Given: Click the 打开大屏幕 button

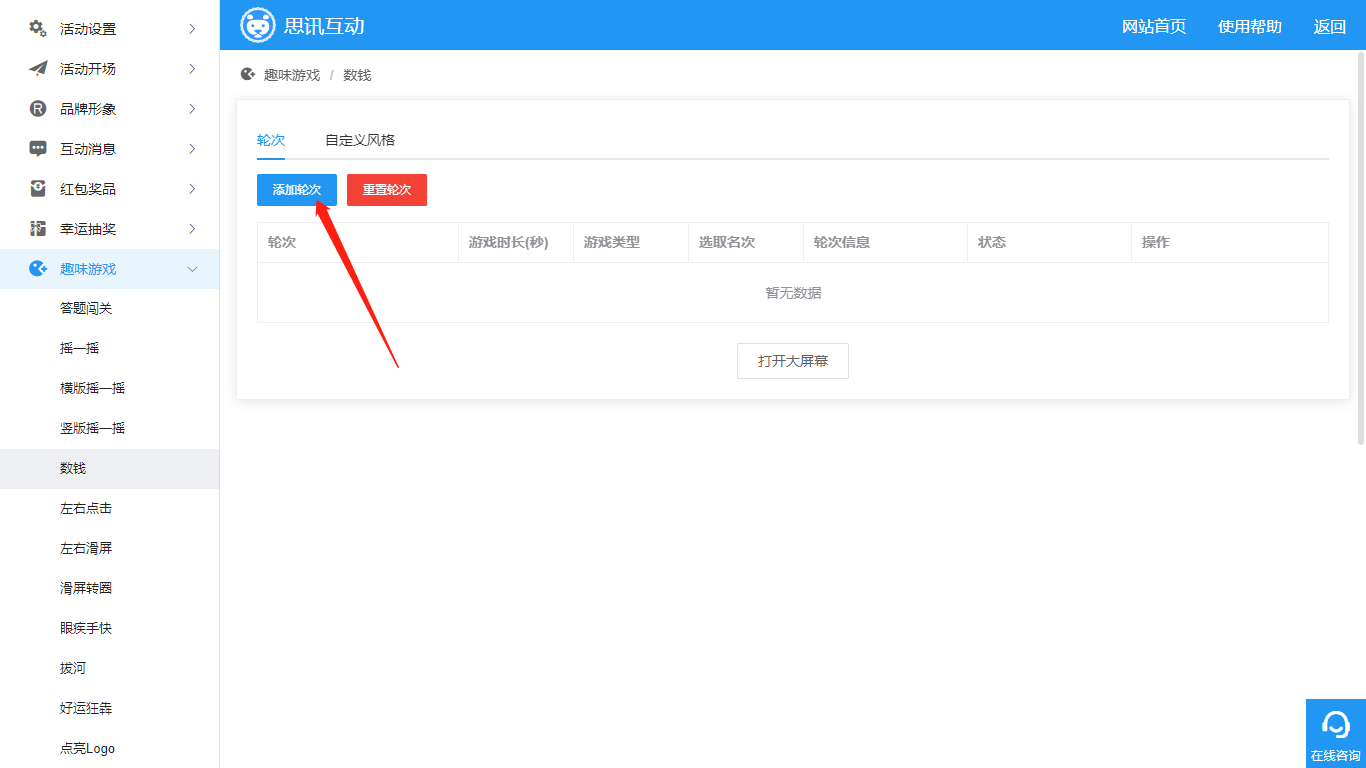Looking at the screenshot, I should 793,361.
